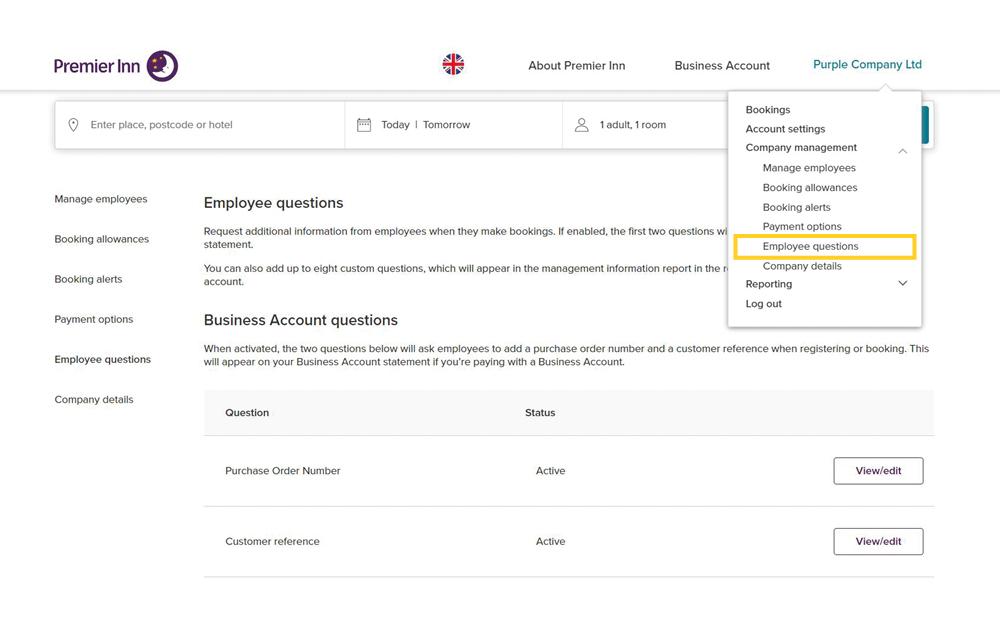This screenshot has width=1000, height=640.
Task: Choose Manage employees in dropdown menu
Action: coord(809,168)
